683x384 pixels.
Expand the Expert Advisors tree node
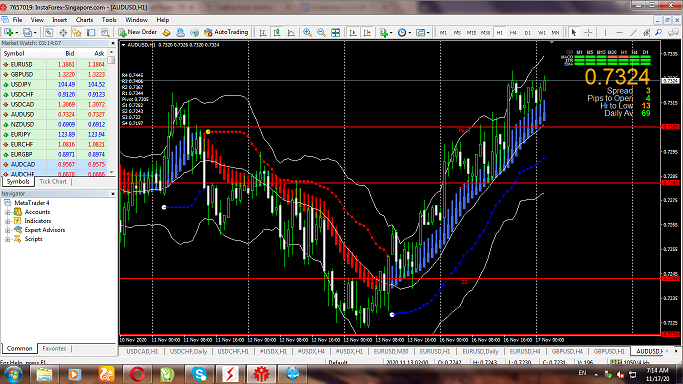7,230
